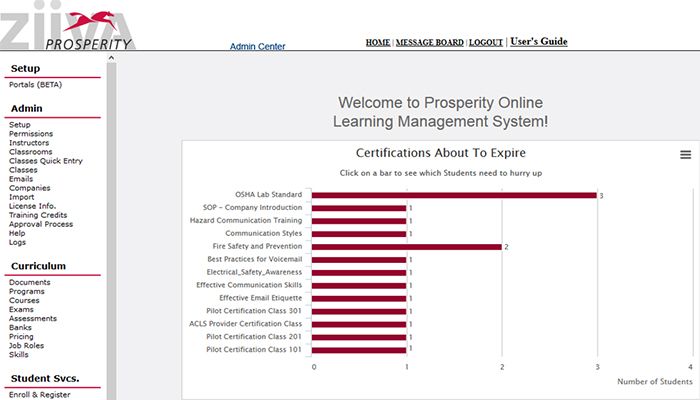The height and width of the screenshot is (400, 700).
Task: Open Job Roles under Curriculum
Action: coord(26,346)
